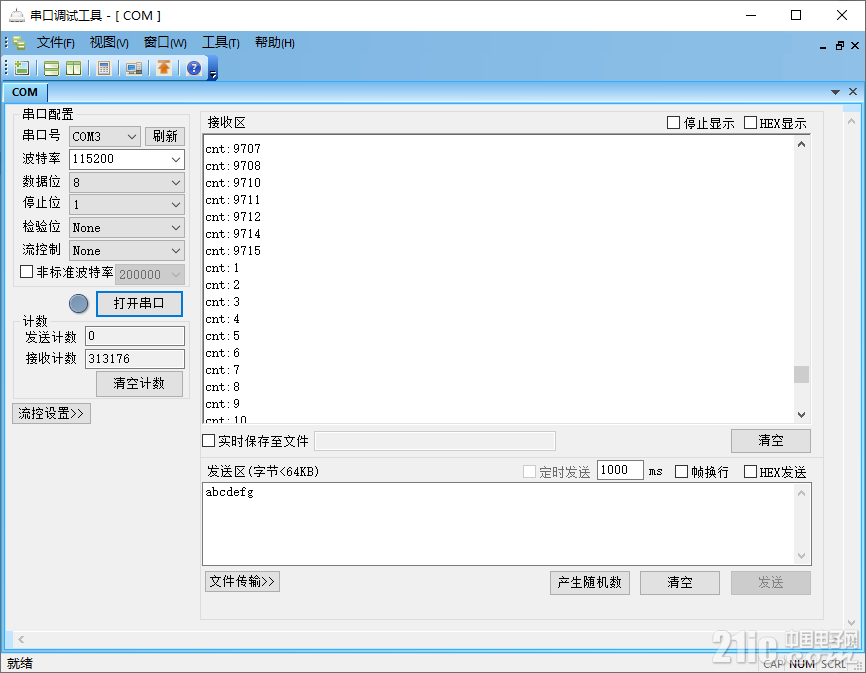This screenshot has height=673, width=866.
Task: Click the 产生随机数 button
Action: pyautogui.click(x=590, y=583)
